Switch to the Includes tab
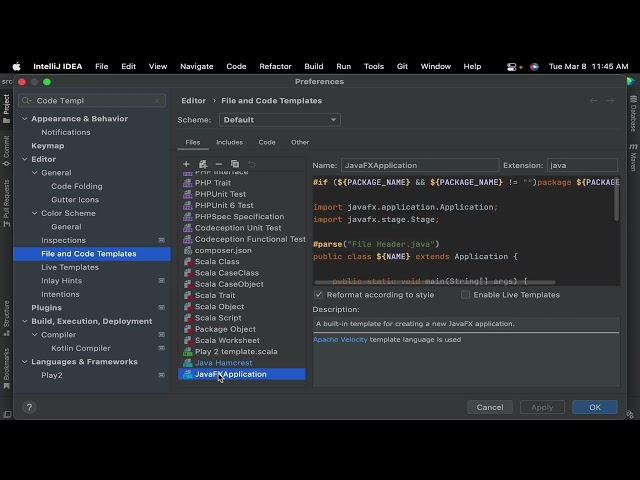Screen dimensions: 640x480 click(x=229, y=142)
